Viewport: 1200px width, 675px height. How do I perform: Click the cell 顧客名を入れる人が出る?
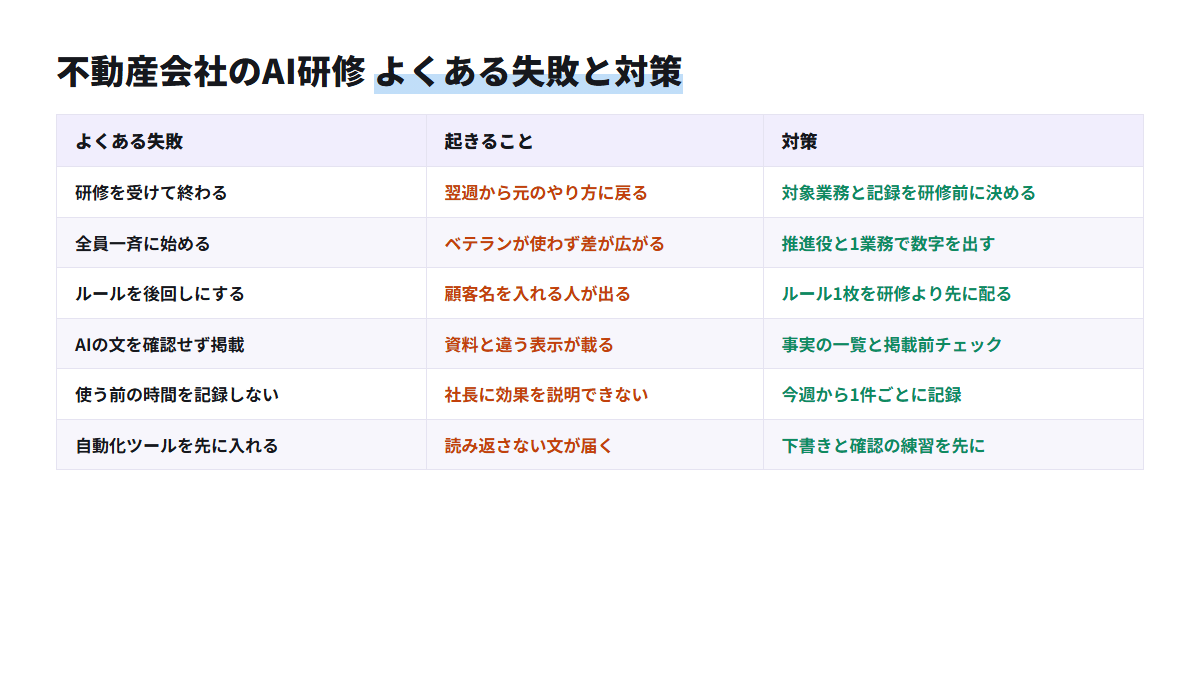pyautogui.click(x=595, y=293)
